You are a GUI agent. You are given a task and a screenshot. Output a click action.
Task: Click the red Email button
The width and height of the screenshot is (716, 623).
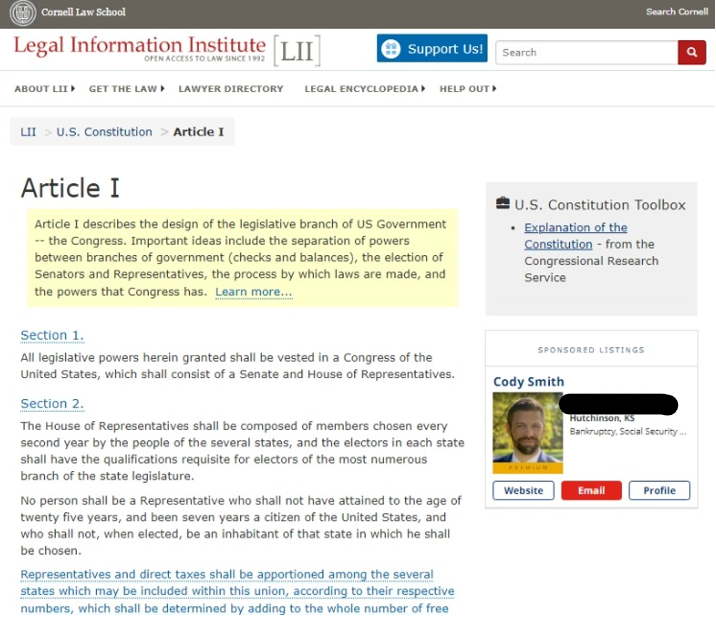tap(591, 491)
